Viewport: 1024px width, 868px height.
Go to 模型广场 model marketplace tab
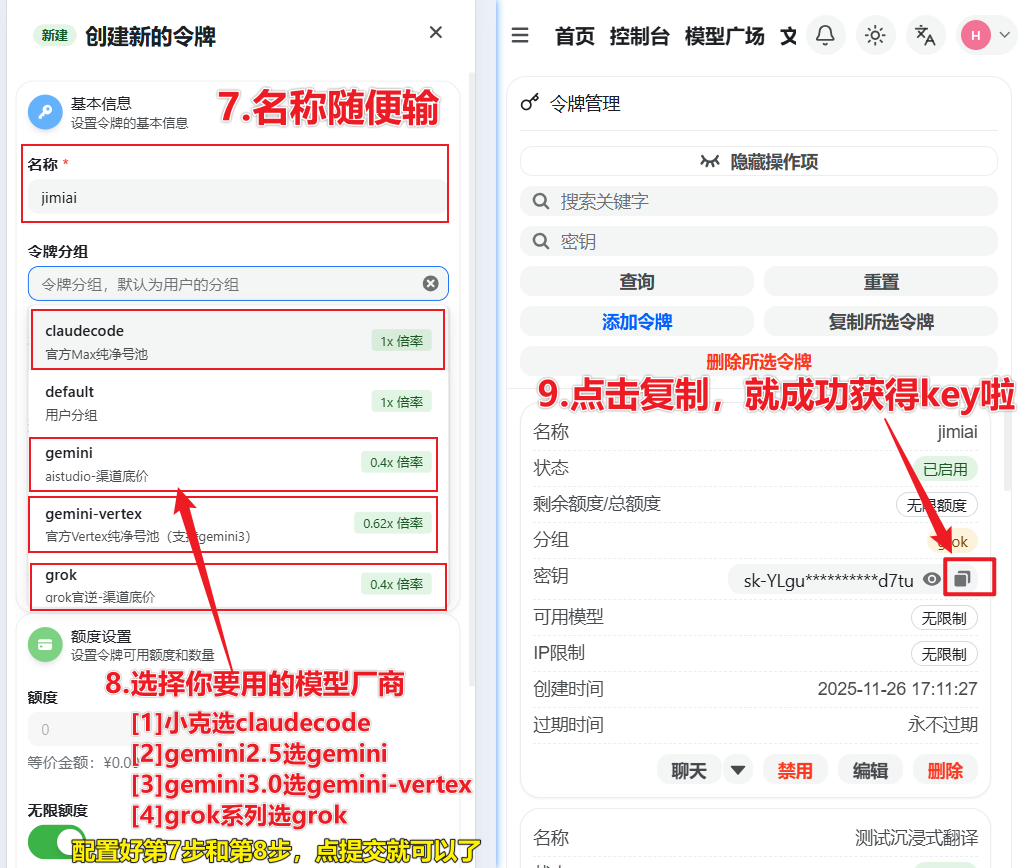tap(724, 37)
